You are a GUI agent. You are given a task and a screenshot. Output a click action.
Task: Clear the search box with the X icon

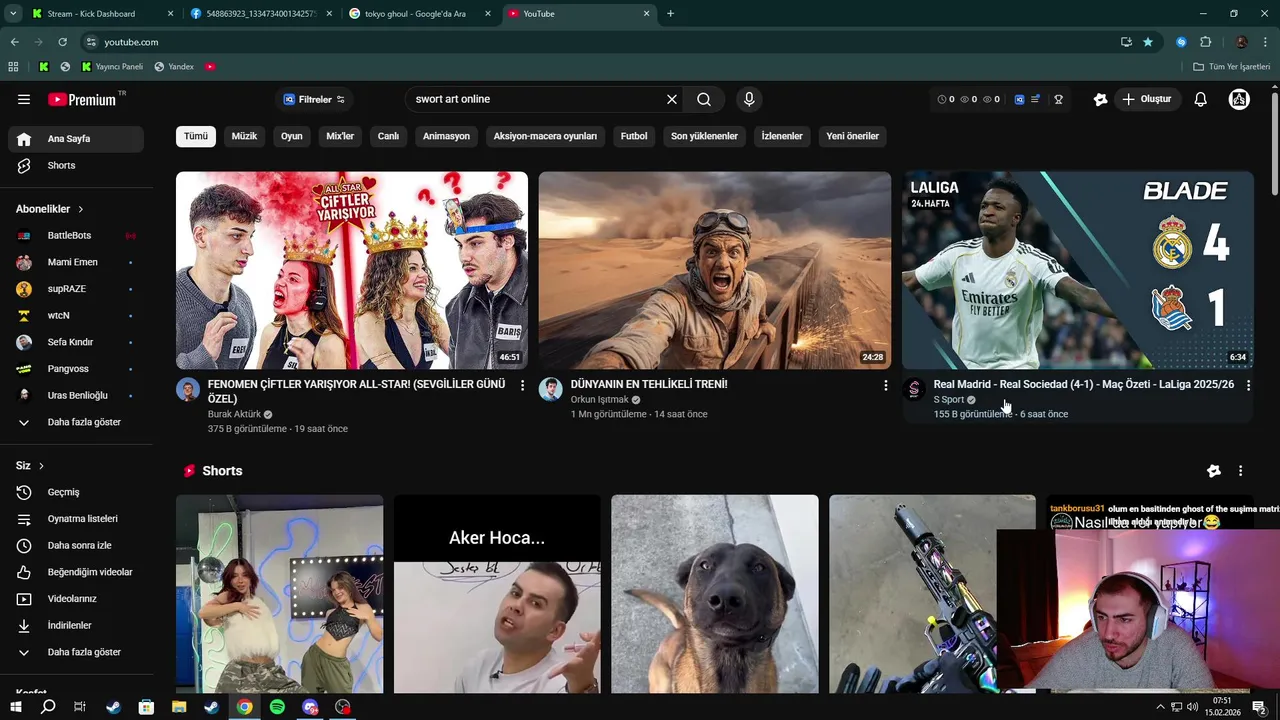pyautogui.click(x=672, y=99)
